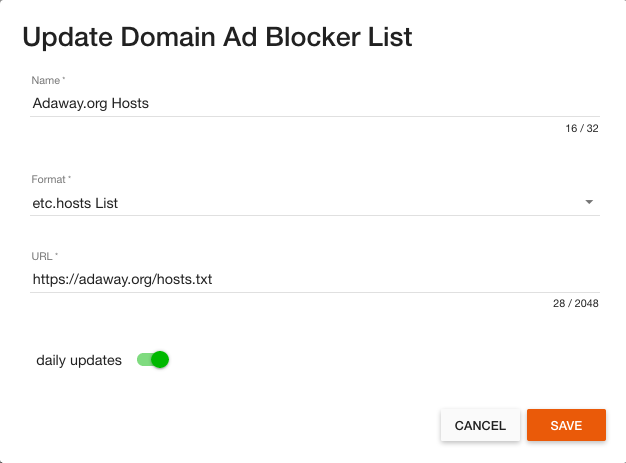This screenshot has height=463, width=626.
Task: Click the Name field label
Action: click(x=48, y=80)
